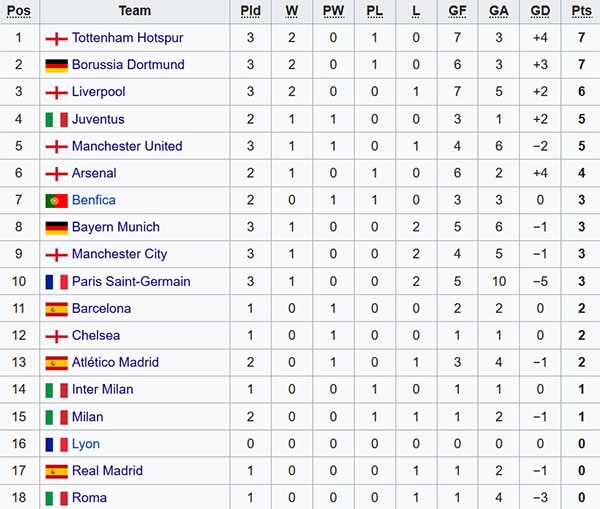Open the Atlético Madrid team link
The height and width of the screenshot is (509, 600).
coord(116,363)
